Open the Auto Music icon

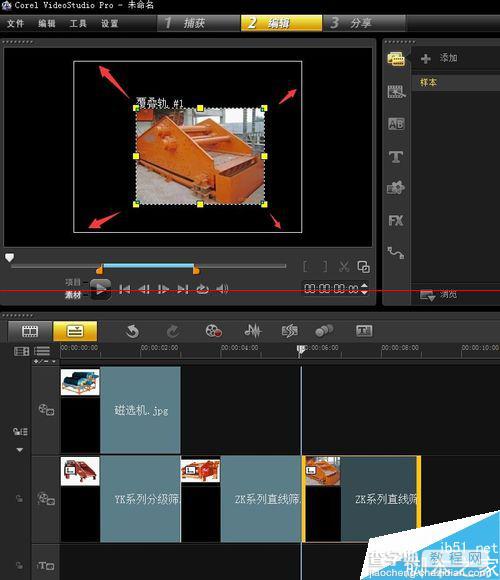(x=289, y=331)
